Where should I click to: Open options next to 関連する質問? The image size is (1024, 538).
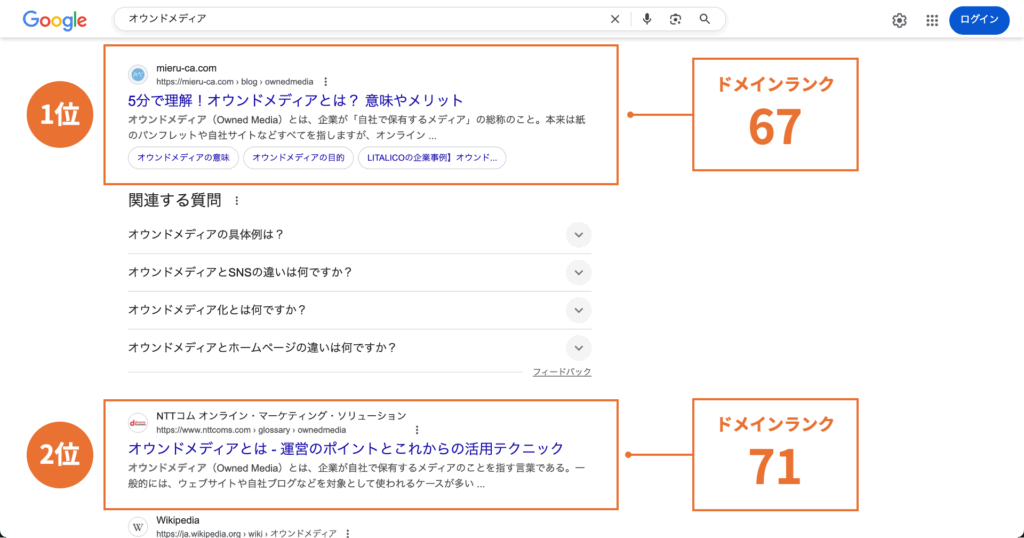click(x=236, y=200)
